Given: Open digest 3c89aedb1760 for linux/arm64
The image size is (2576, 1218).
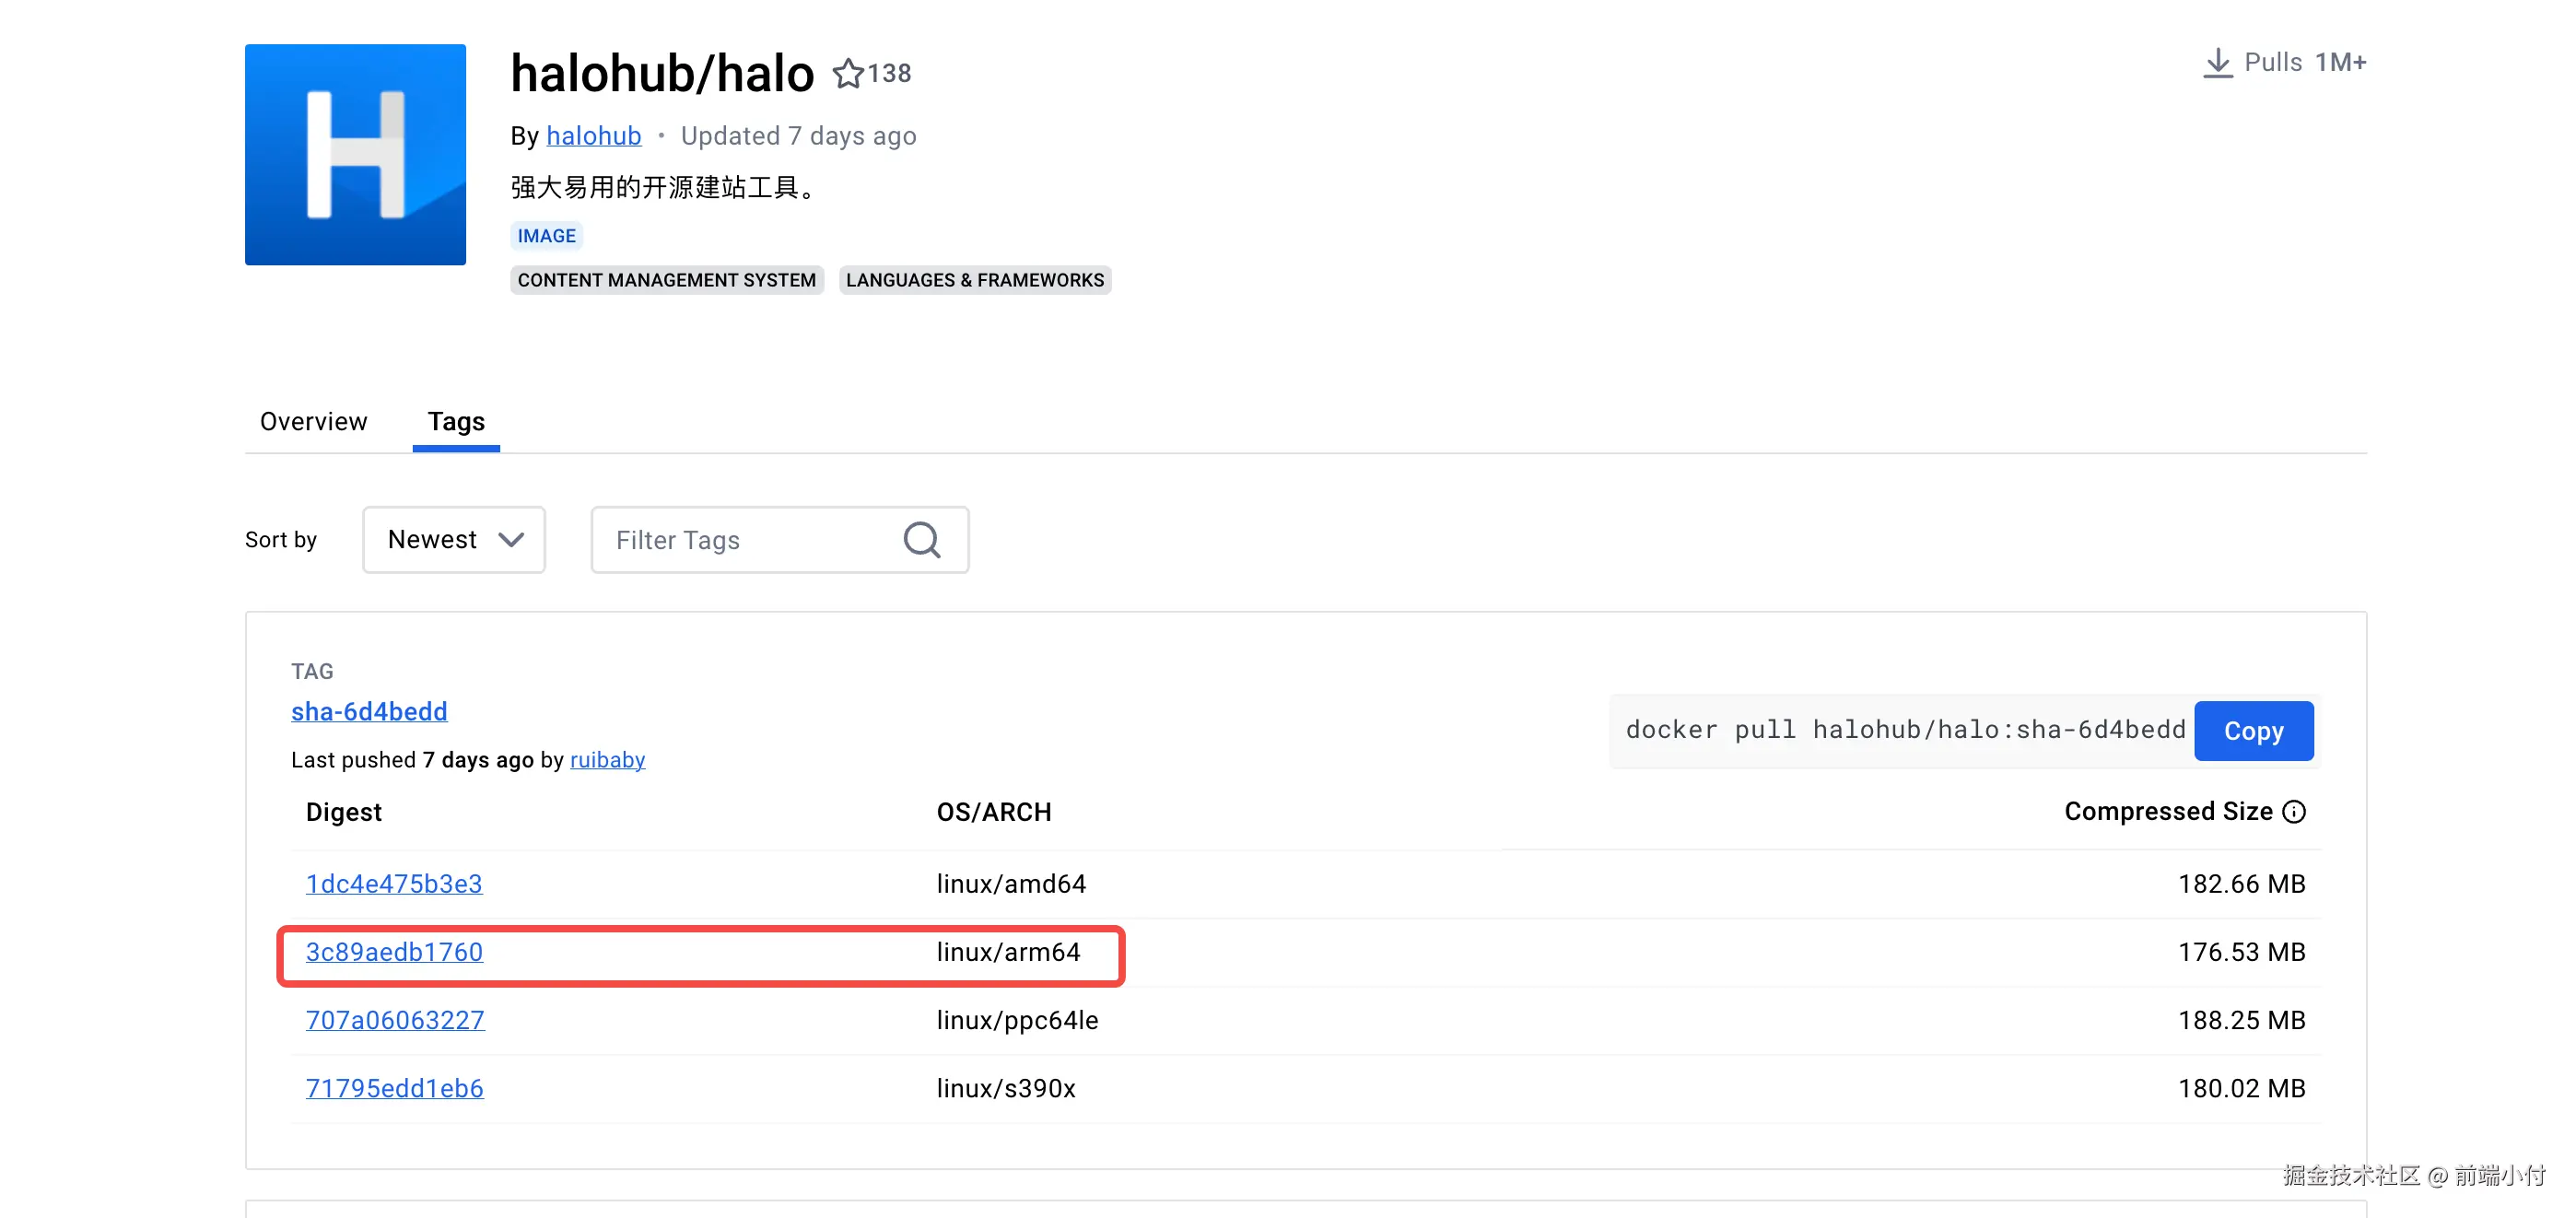Looking at the screenshot, I should [394, 952].
